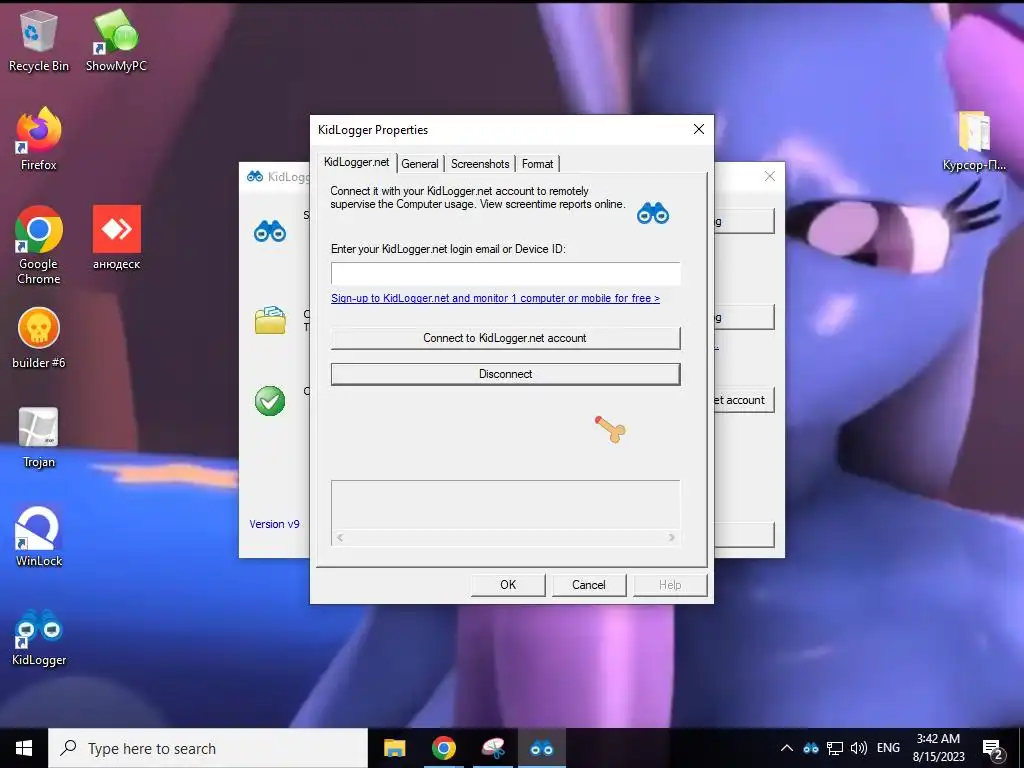
Task: Open the notification center icon
Action: pos(993,749)
